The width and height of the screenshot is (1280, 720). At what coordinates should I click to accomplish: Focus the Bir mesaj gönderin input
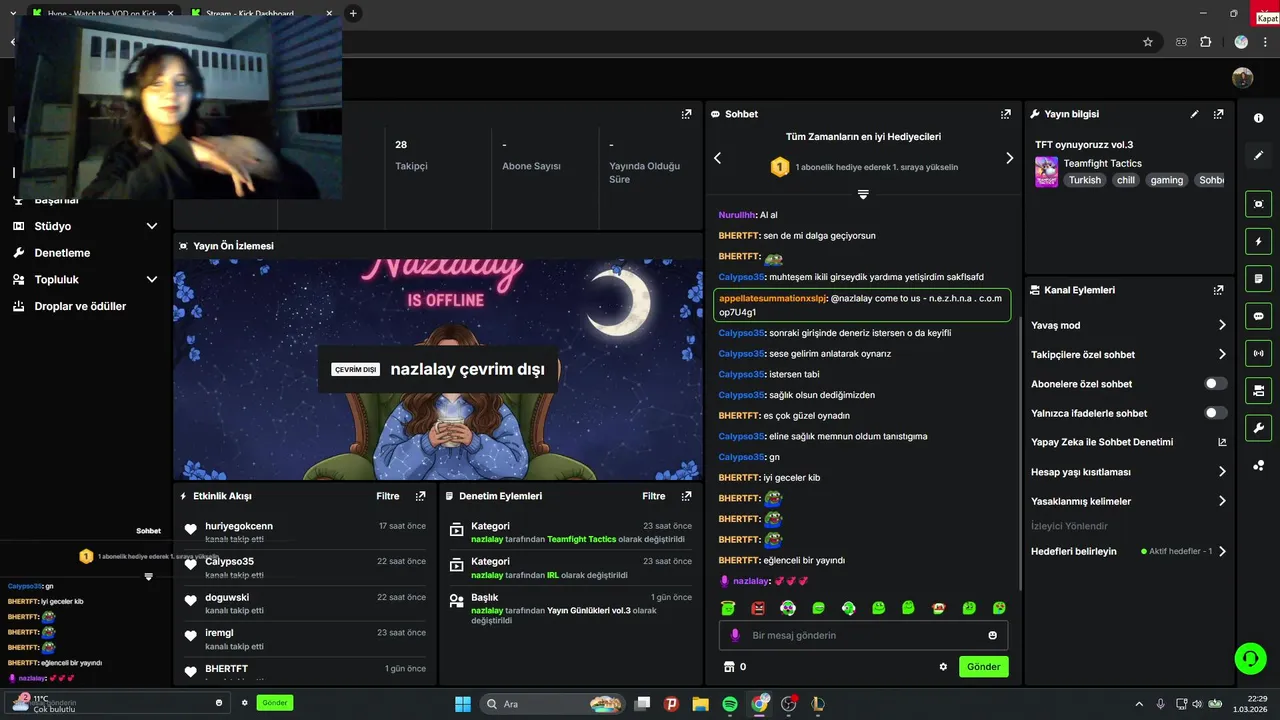pyautogui.click(x=863, y=635)
